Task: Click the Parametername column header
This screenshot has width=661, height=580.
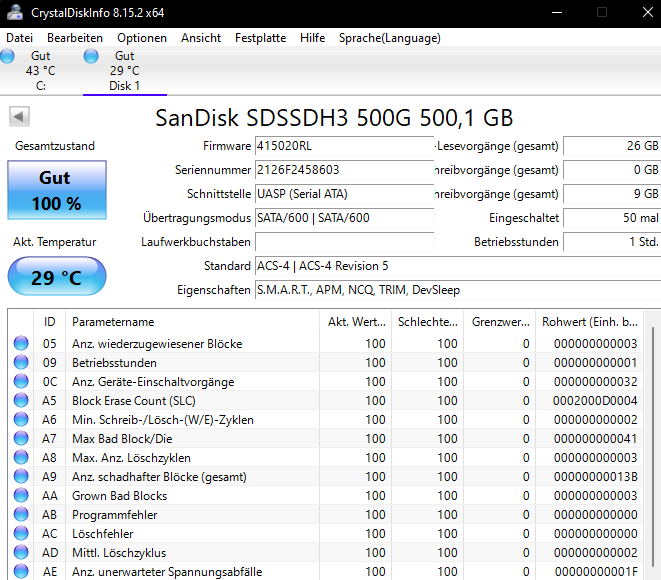Action: 193,322
